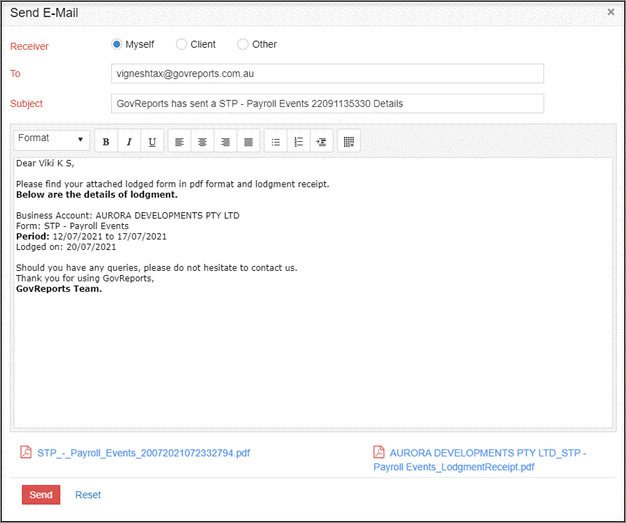626x523 pixels.
Task: Align text to the right
Action: (x=225, y=142)
